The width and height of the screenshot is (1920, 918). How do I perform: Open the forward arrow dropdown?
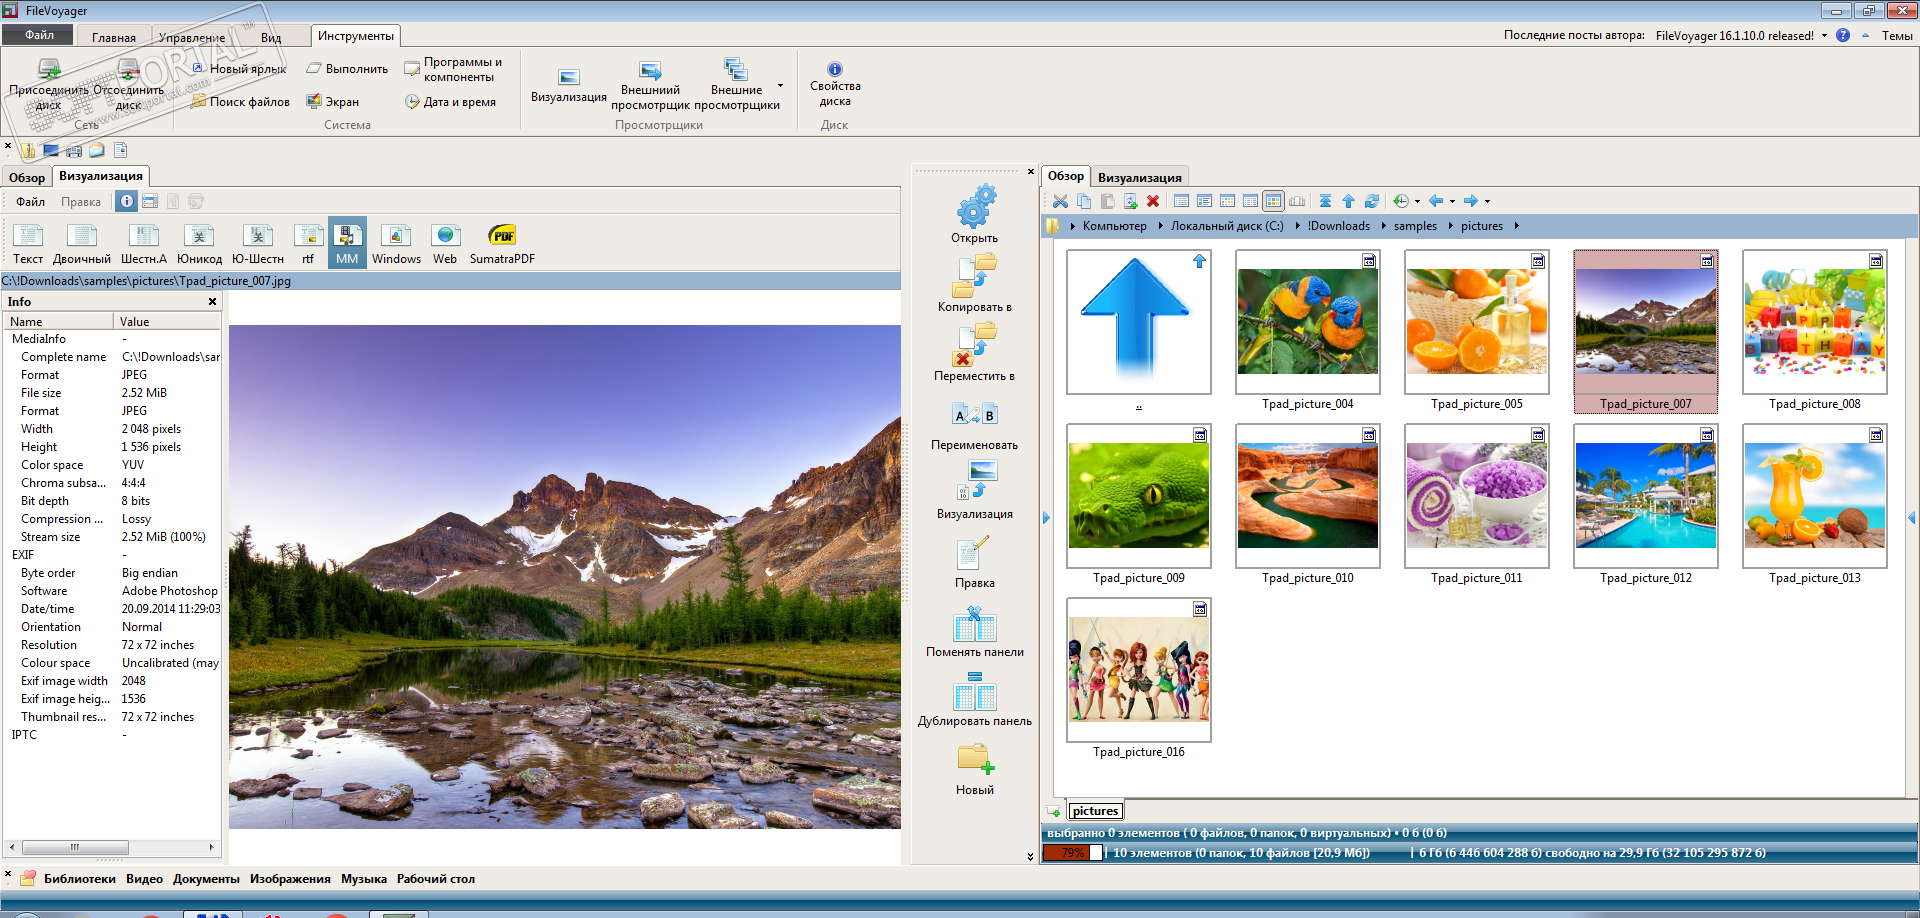pos(1487,202)
